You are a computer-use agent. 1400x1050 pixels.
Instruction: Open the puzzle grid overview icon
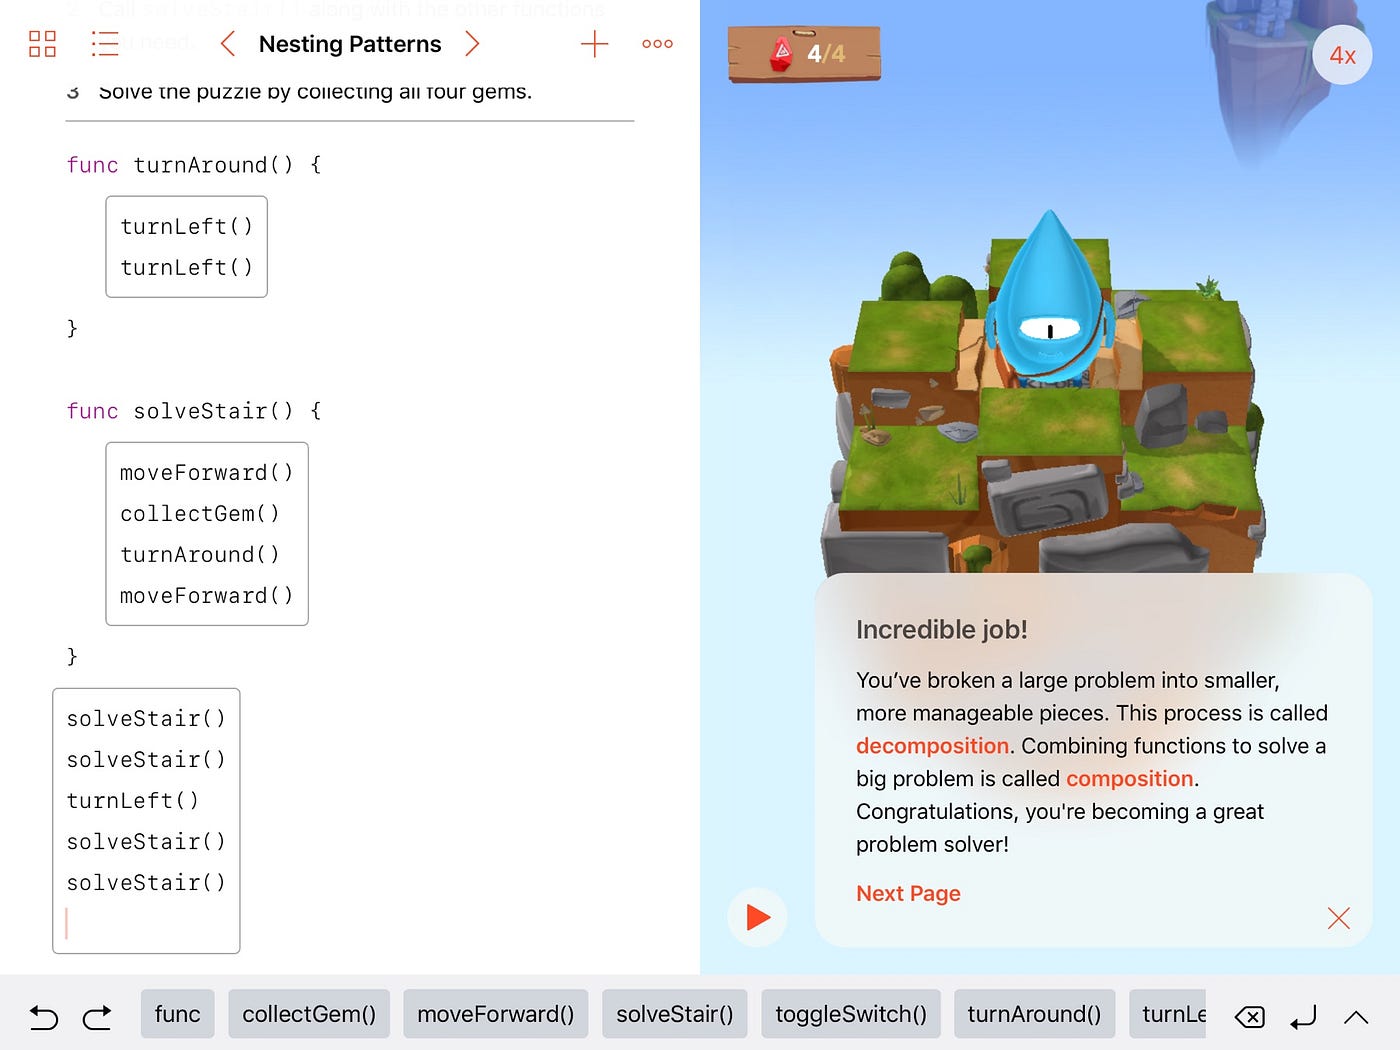42,44
